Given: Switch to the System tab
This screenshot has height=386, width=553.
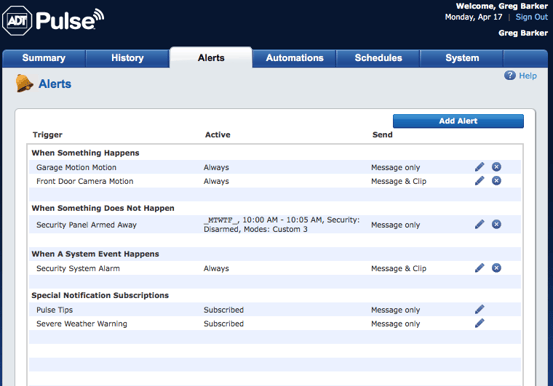Looking at the screenshot, I should pos(462,58).
